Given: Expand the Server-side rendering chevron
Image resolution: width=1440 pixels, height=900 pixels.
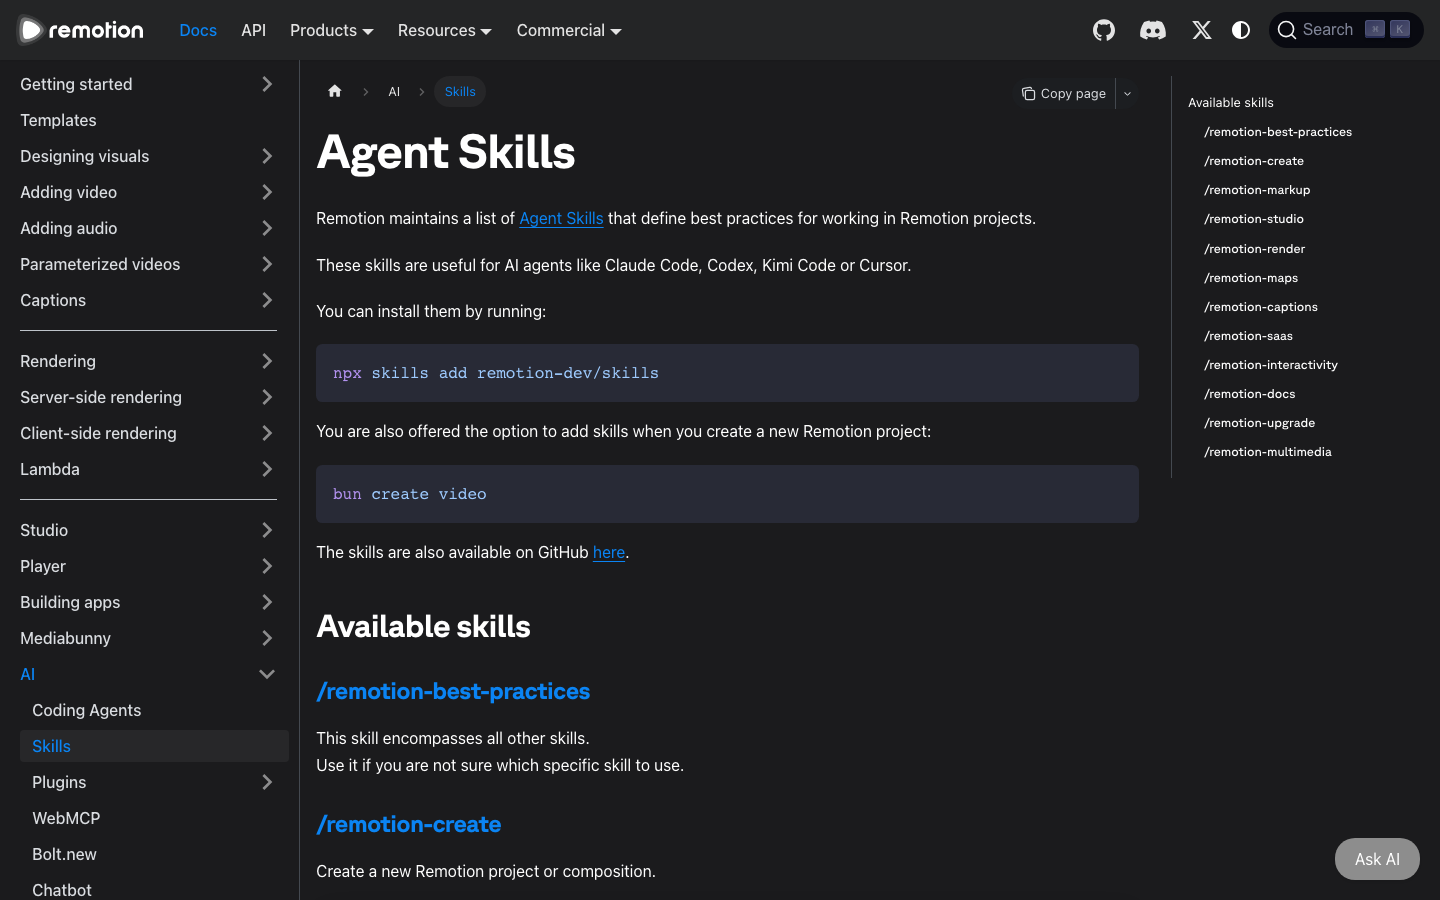Looking at the screenshot, I should click(267, 397).
